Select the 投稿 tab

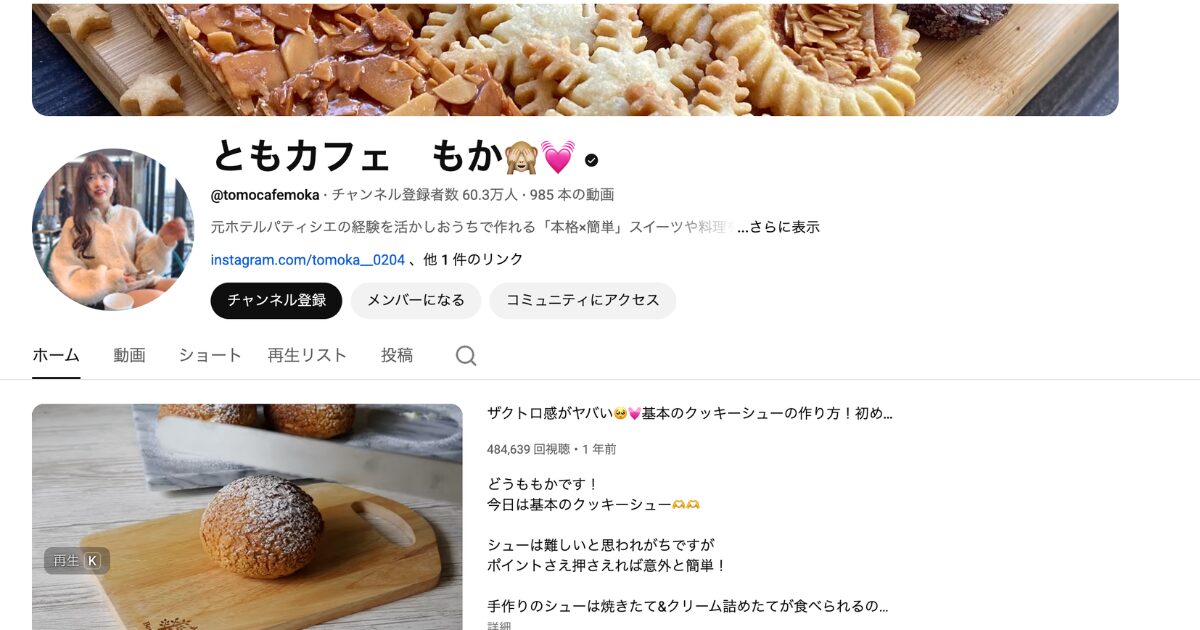click(x=397, y=355)
